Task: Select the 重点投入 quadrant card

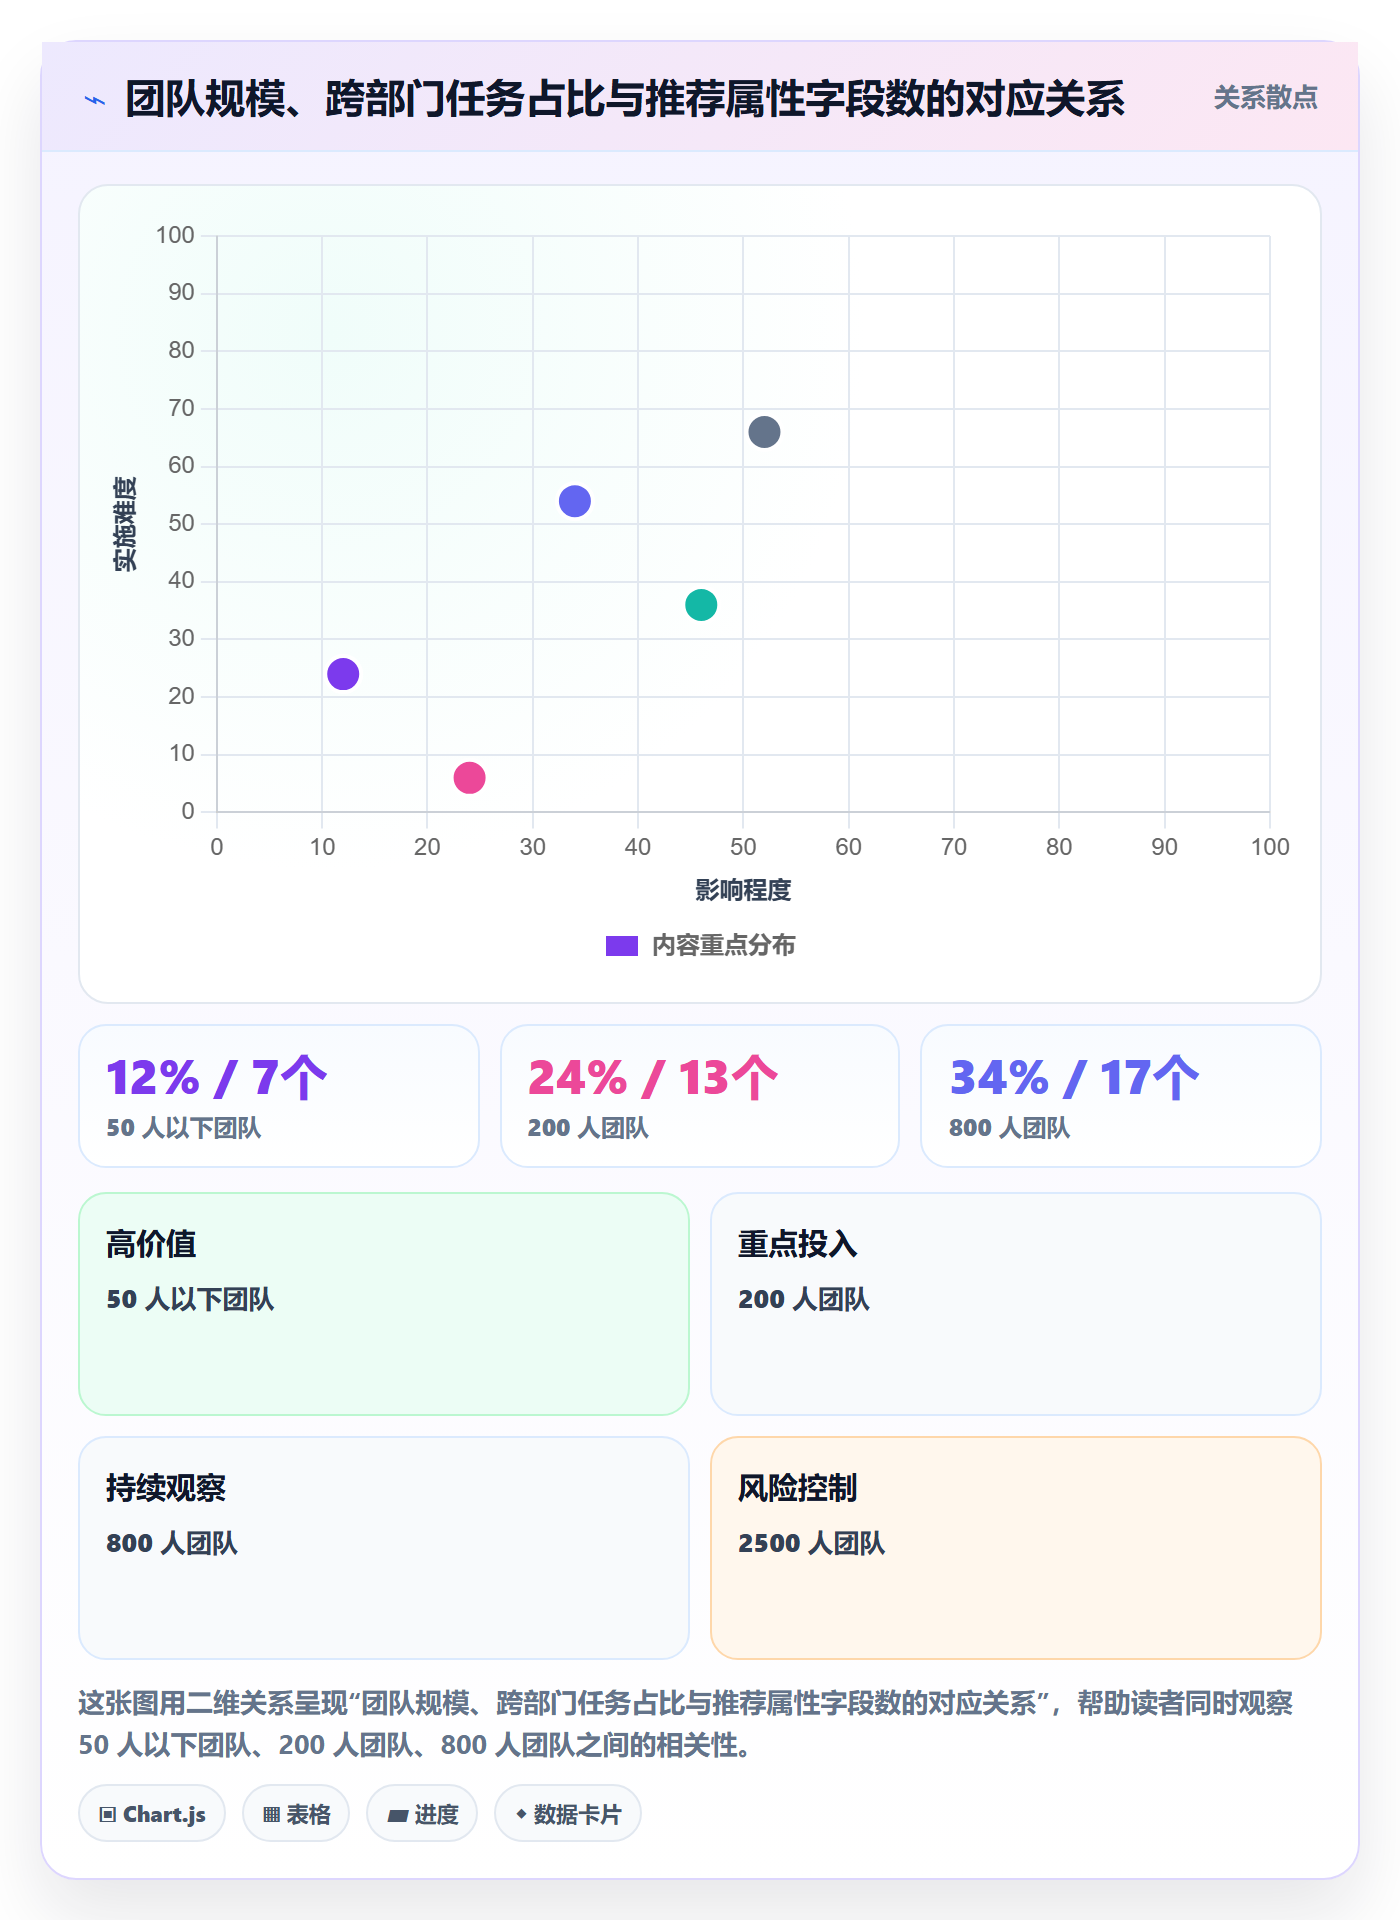Action: (x=1016, y=1304)
